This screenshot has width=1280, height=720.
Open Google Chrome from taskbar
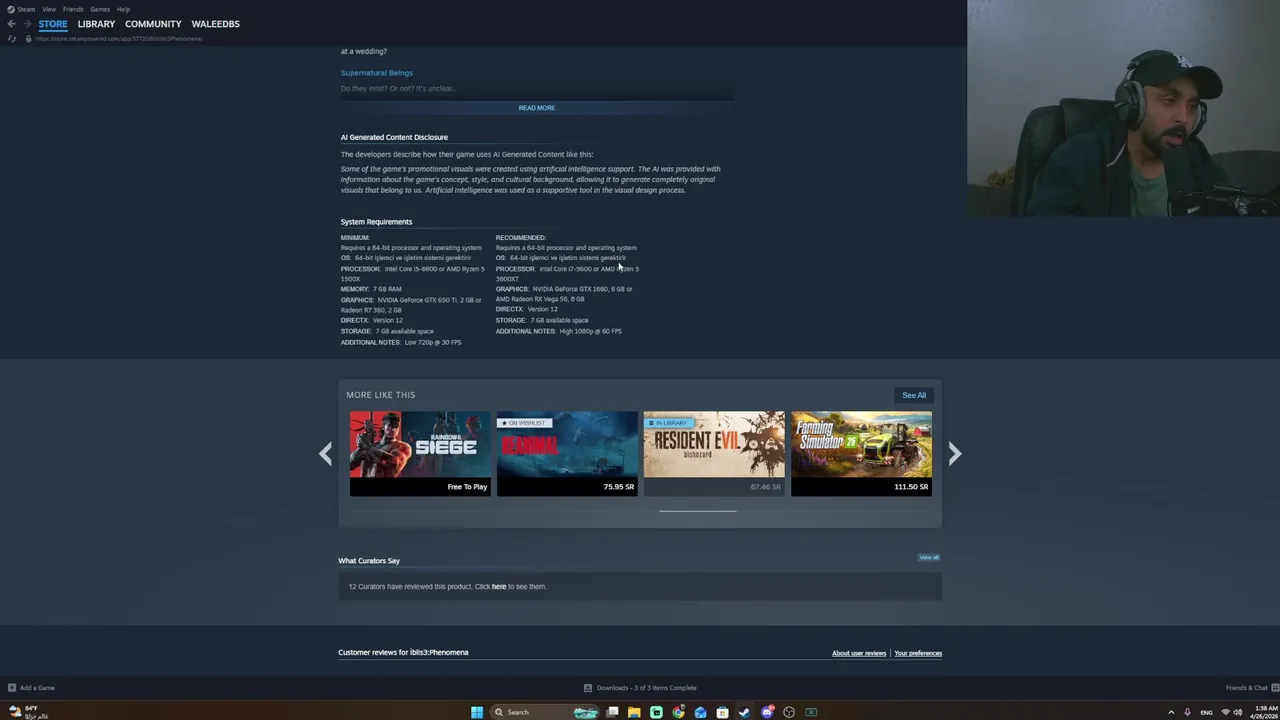click(678, 712)
